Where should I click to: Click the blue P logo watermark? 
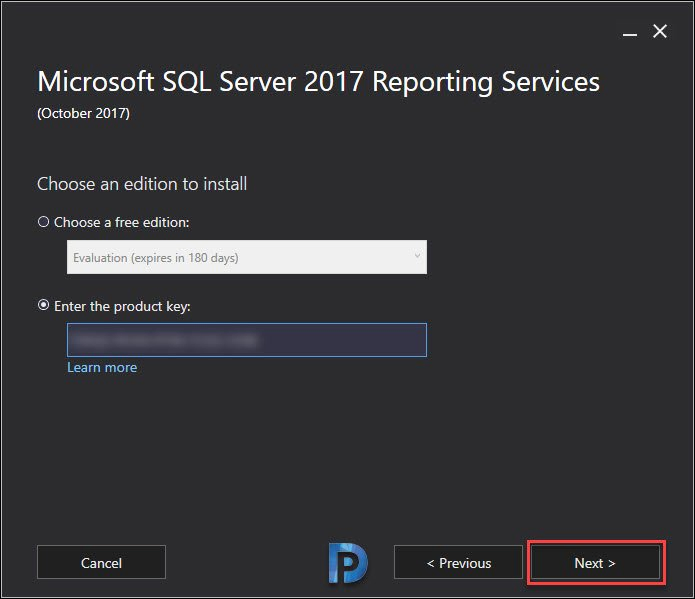(348, 563)
